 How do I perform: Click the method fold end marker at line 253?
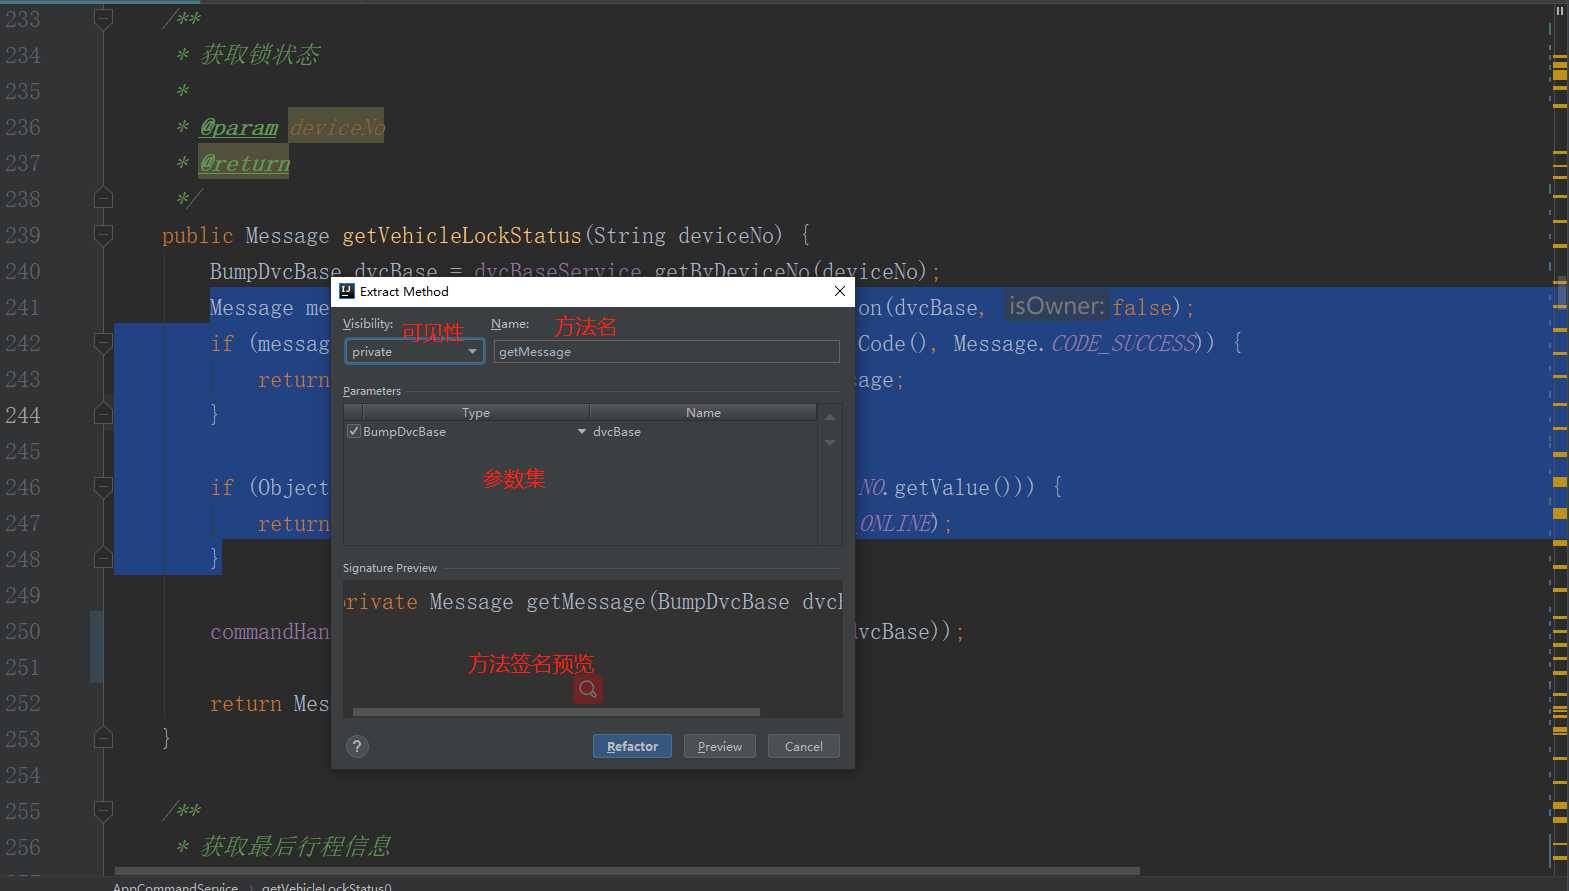pyautogui.click(x=103, y=738)
